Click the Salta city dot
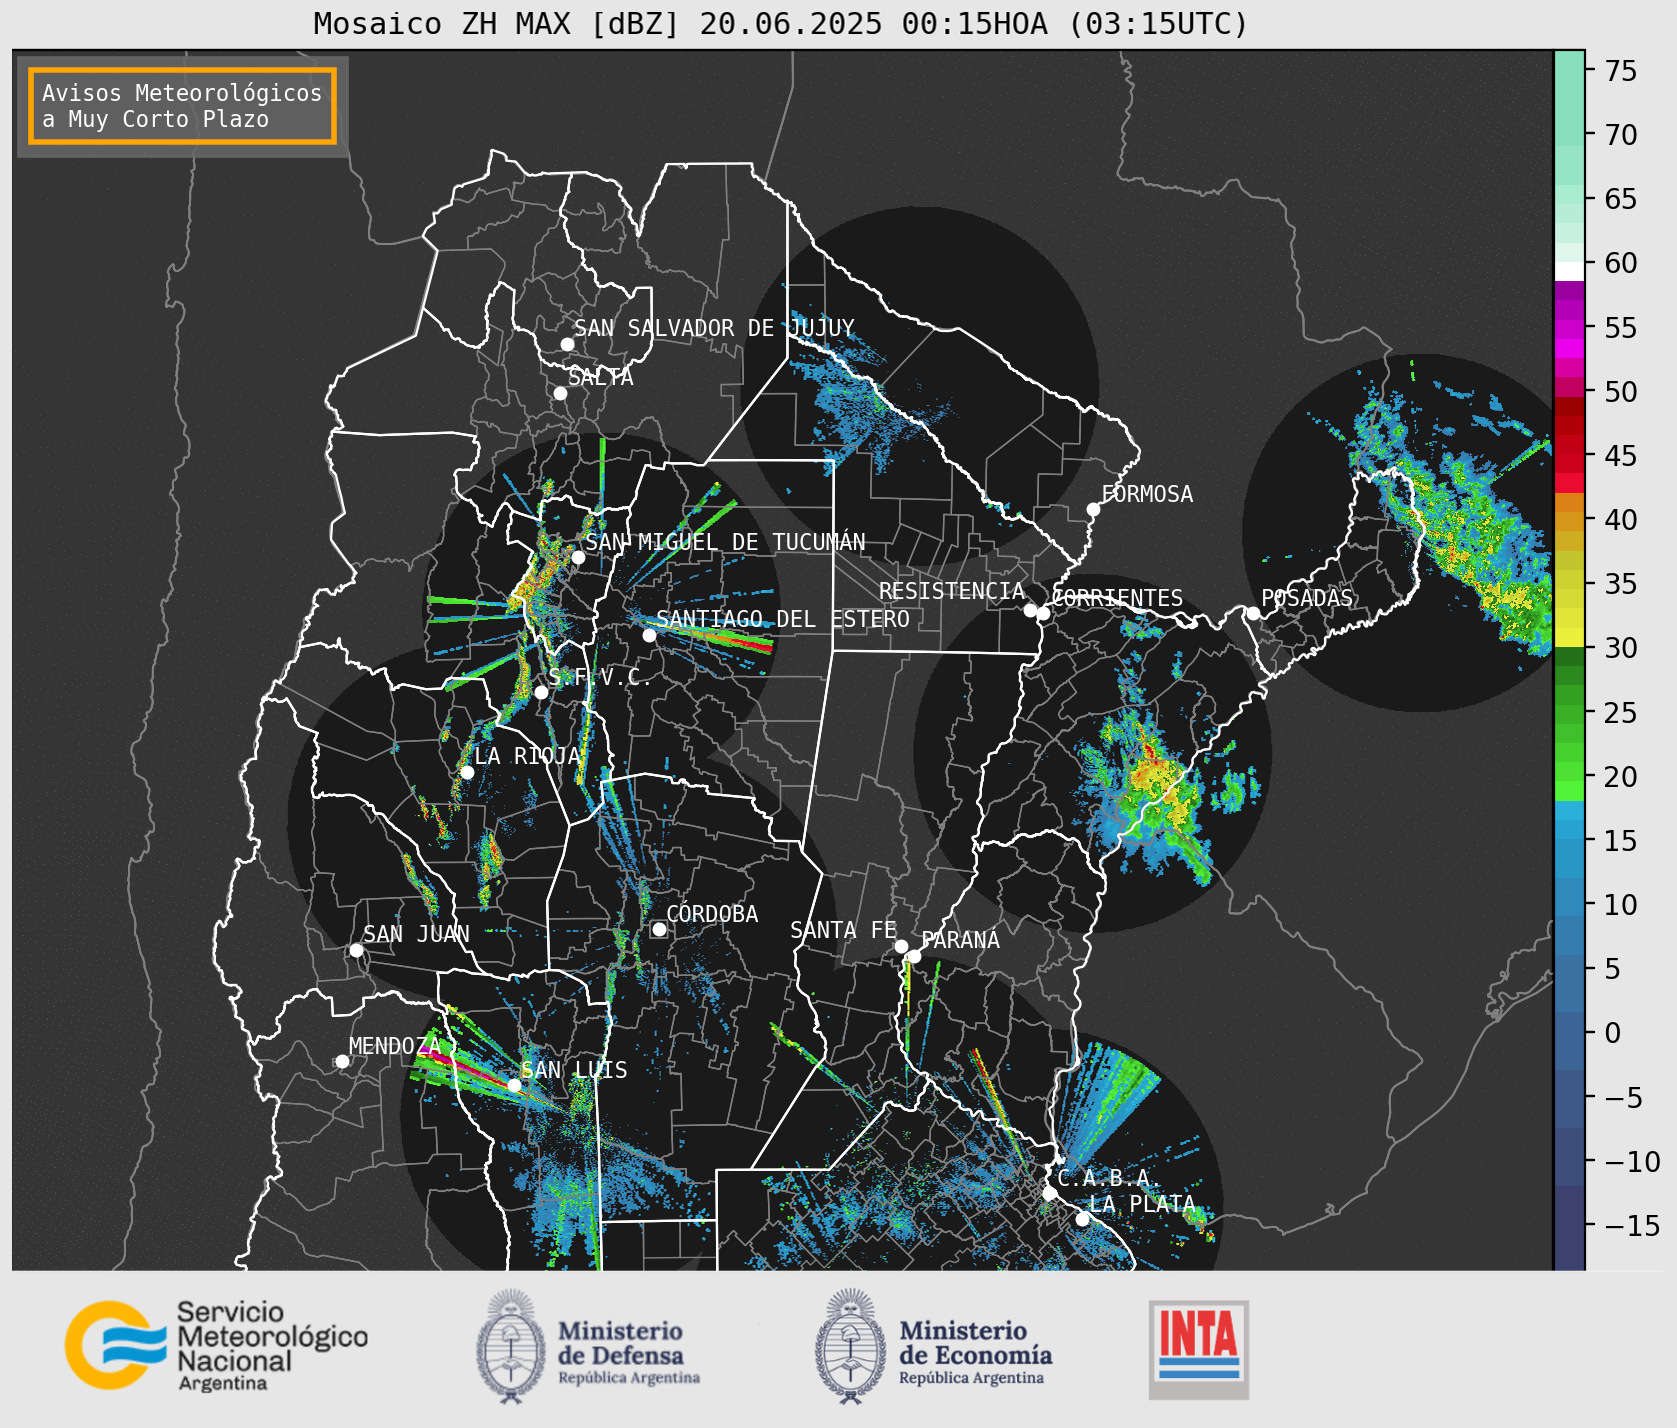 tap(561, 393)
